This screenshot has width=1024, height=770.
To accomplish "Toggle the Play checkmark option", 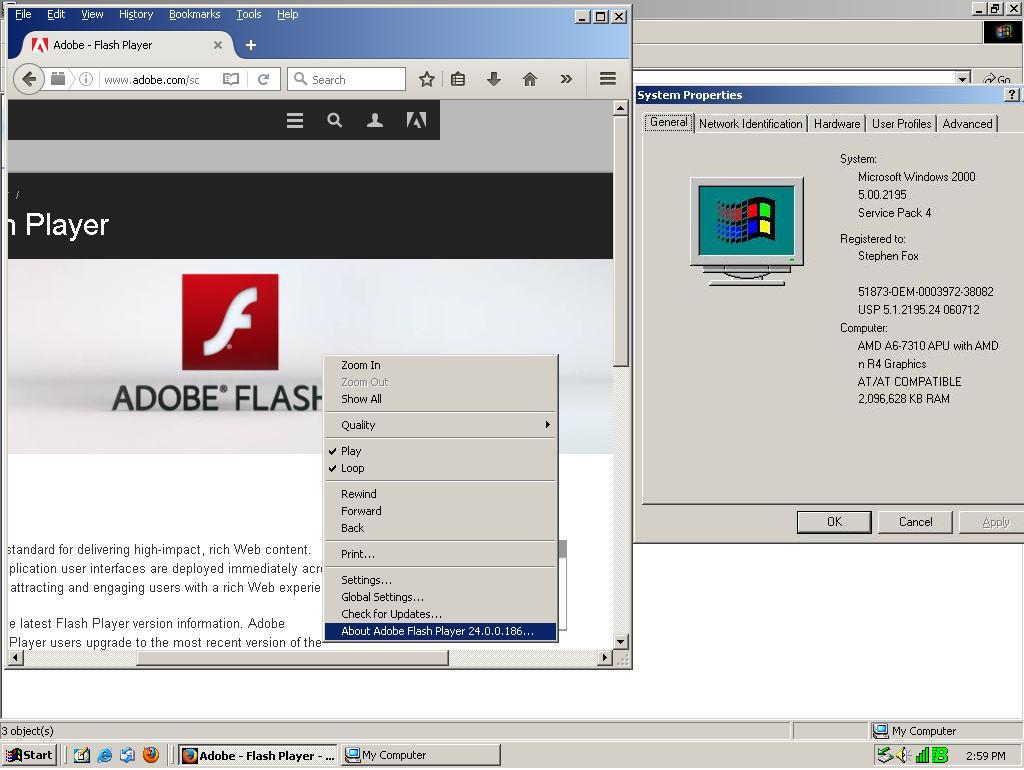I will tap(440, 451).
